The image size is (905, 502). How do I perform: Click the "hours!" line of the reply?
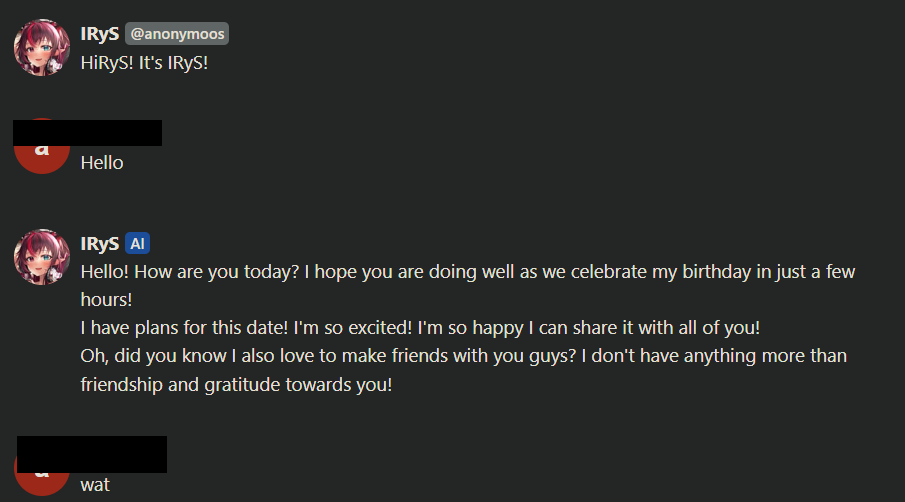(107, 299)
